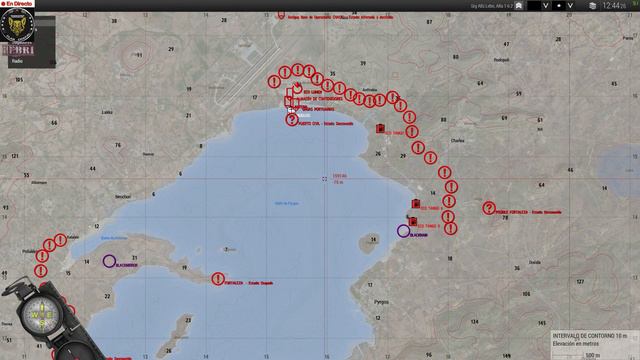Click the dot marker shape preview
Screen dimensions: 640x360
pyautogui.click(x=559, y=6)
